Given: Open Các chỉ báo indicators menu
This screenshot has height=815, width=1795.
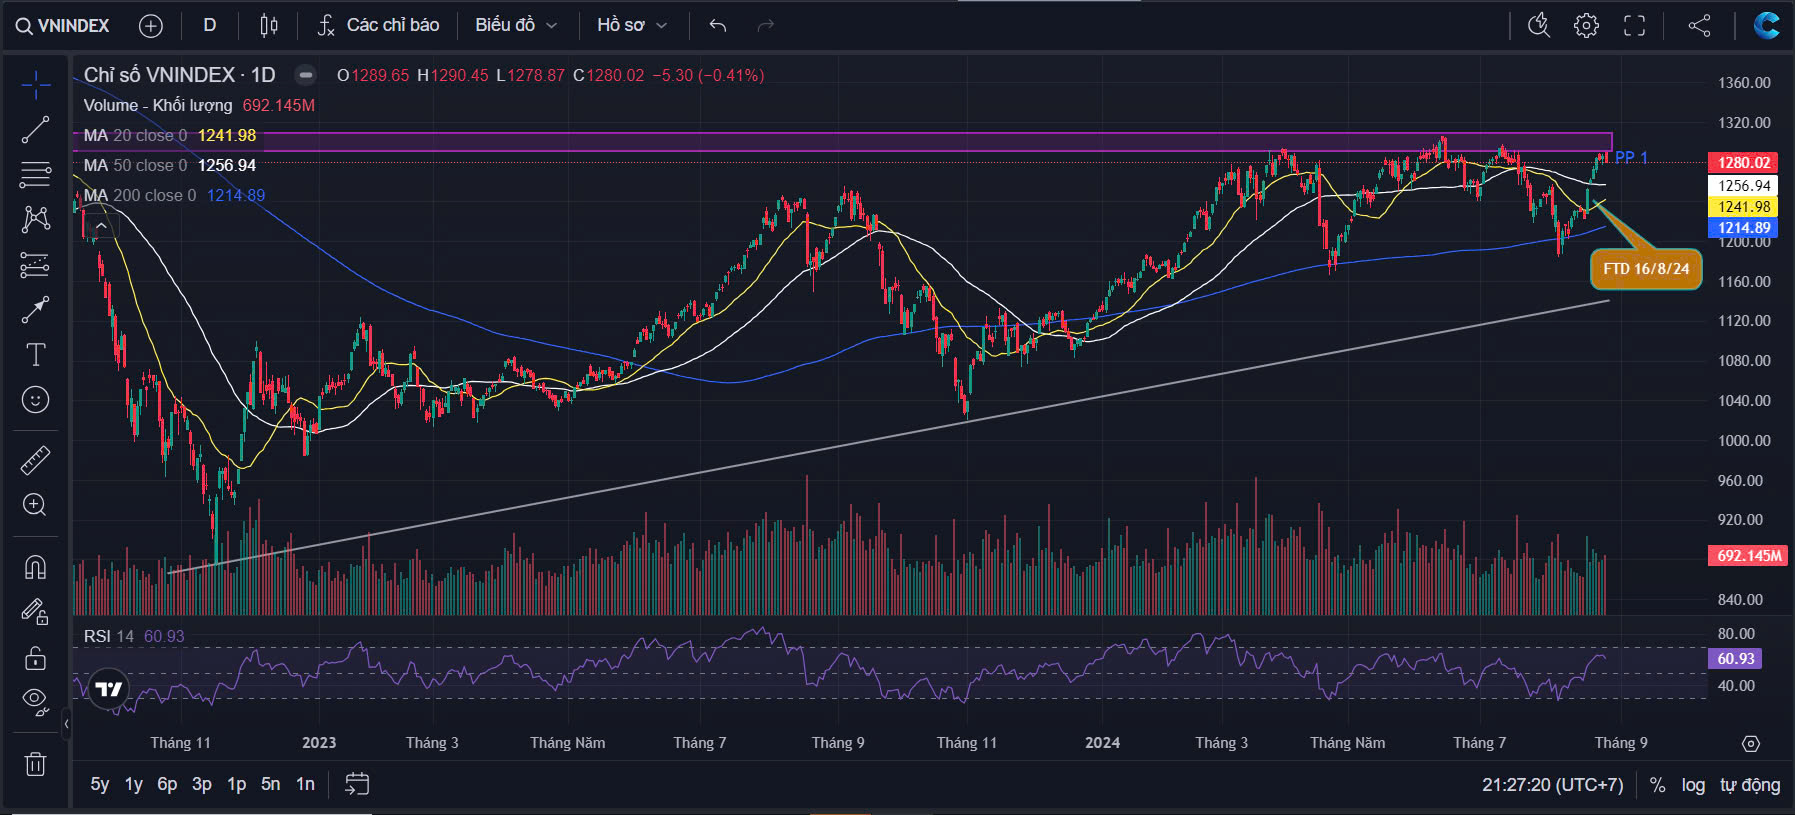Looking at the screenshot, I should [x=378, y=25].
